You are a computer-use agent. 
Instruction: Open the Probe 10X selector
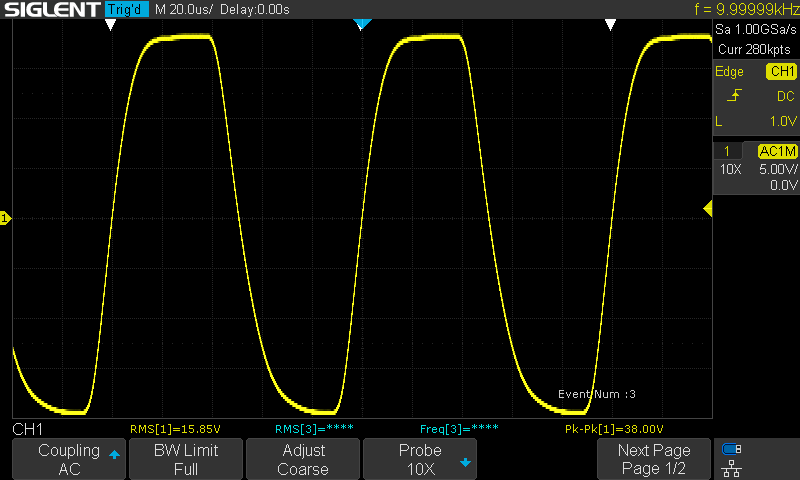click(420, 459)
